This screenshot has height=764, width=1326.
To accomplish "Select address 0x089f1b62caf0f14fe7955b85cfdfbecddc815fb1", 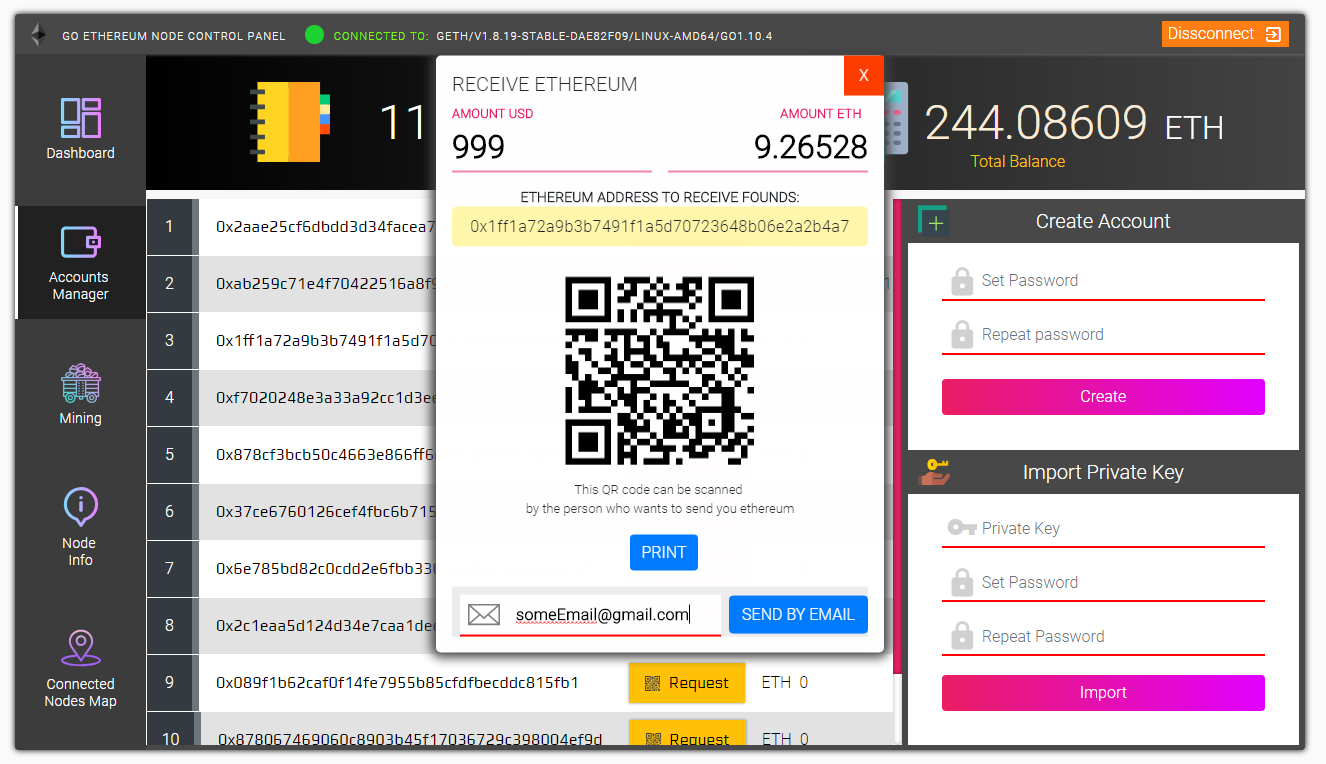I will tap(397, 683).
